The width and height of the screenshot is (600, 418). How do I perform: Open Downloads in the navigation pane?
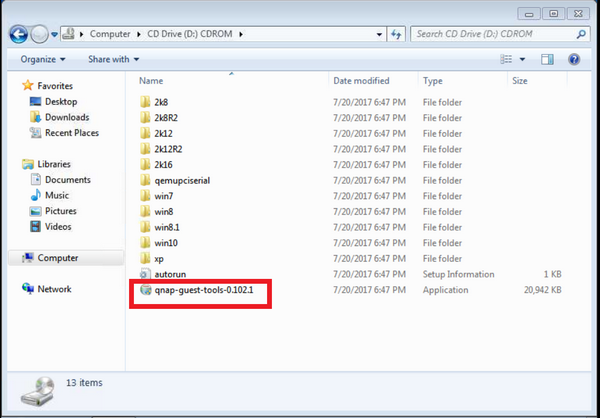click(x=67, y=117)
